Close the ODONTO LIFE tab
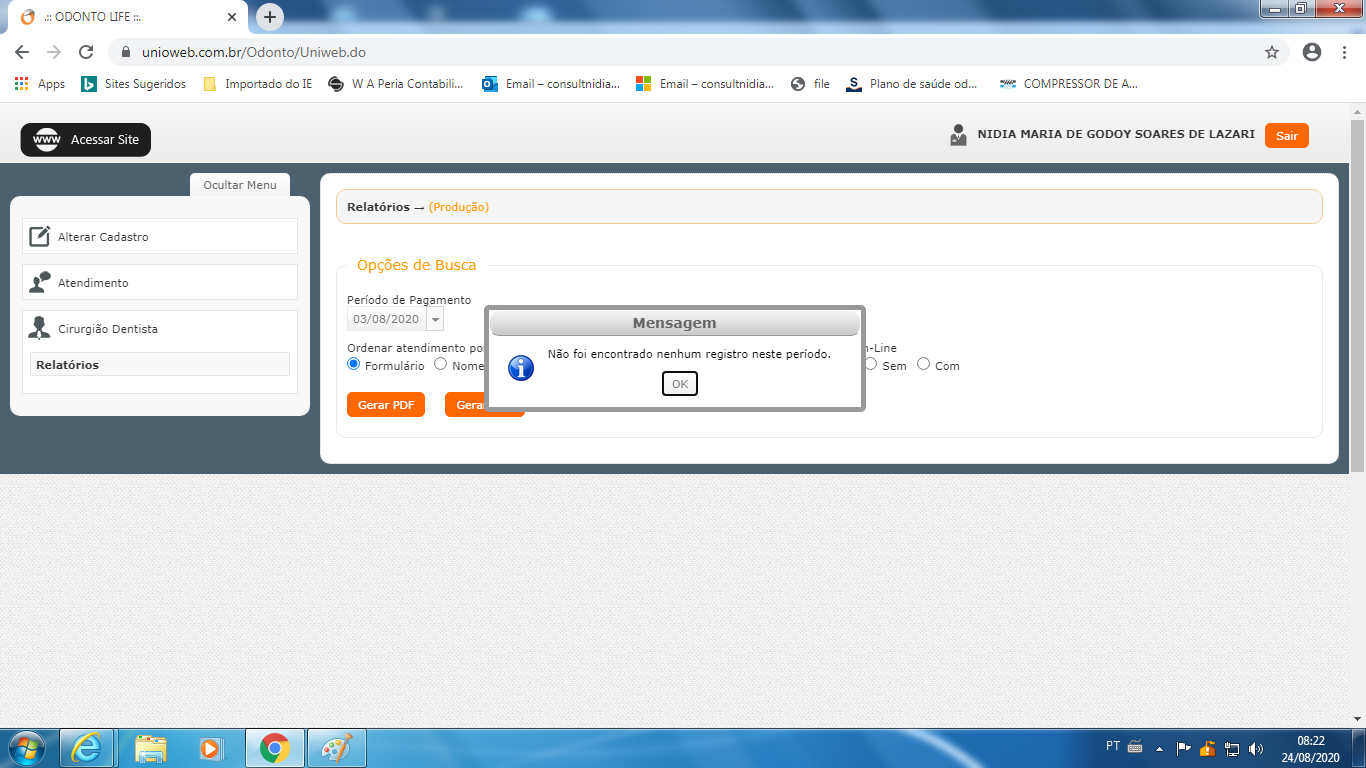Viewport: 1366px width, 768px height. click(232, 17)
